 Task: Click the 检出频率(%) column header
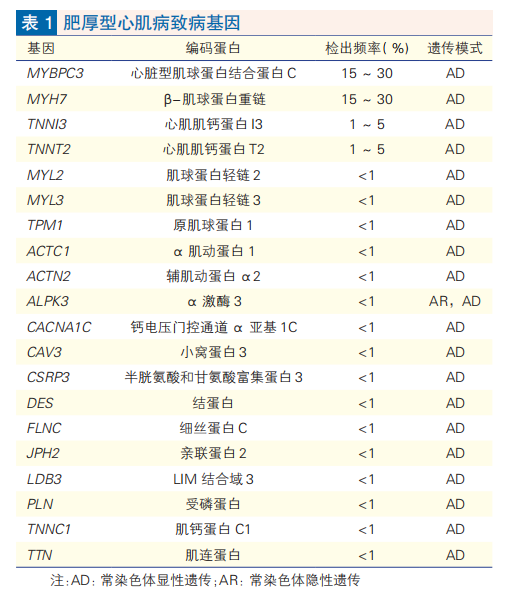click(367, 49)
